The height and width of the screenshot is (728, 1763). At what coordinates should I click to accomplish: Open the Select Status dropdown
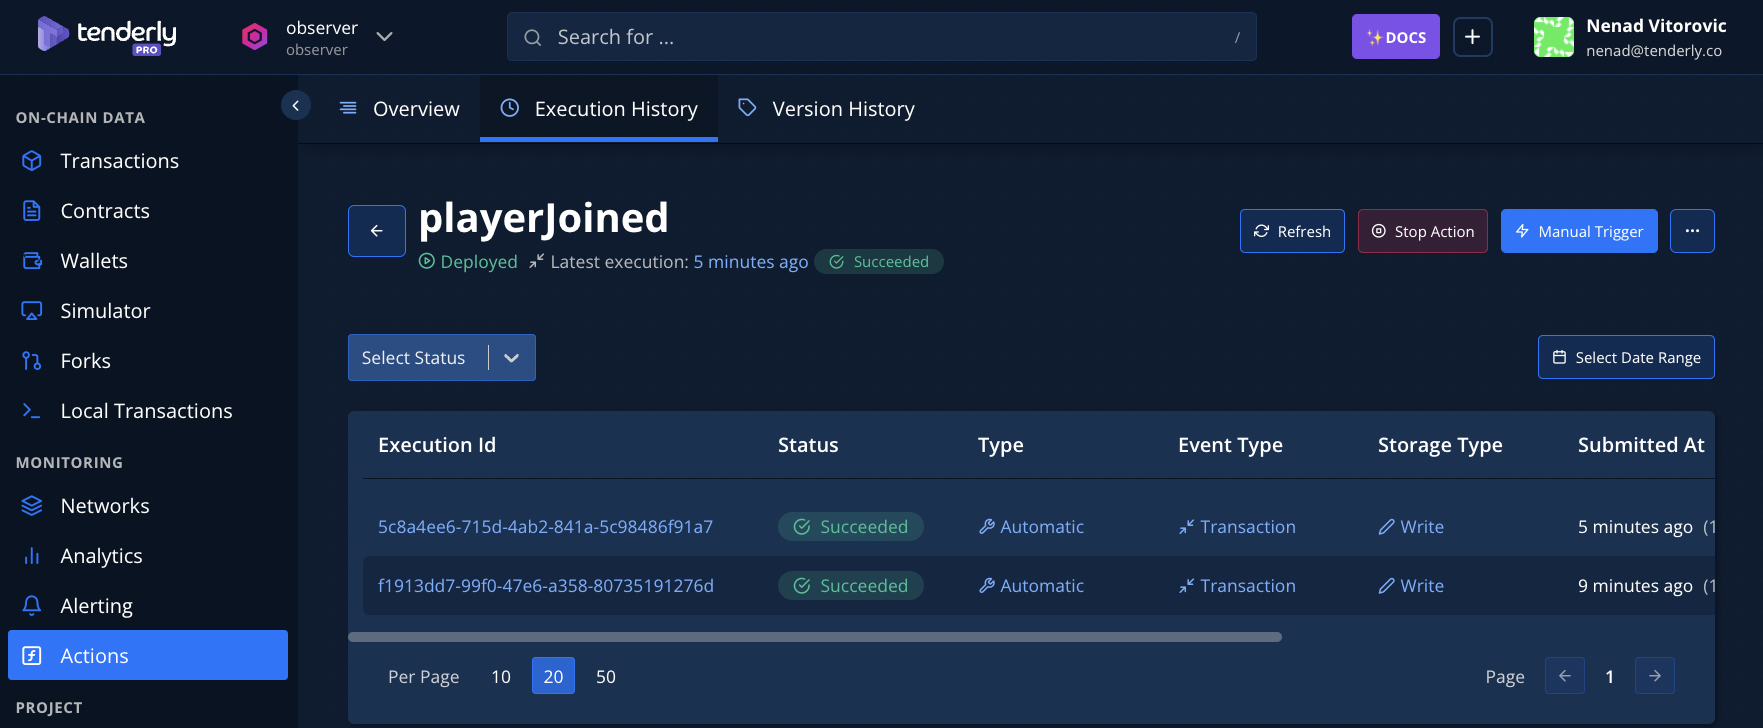[442, 358]
